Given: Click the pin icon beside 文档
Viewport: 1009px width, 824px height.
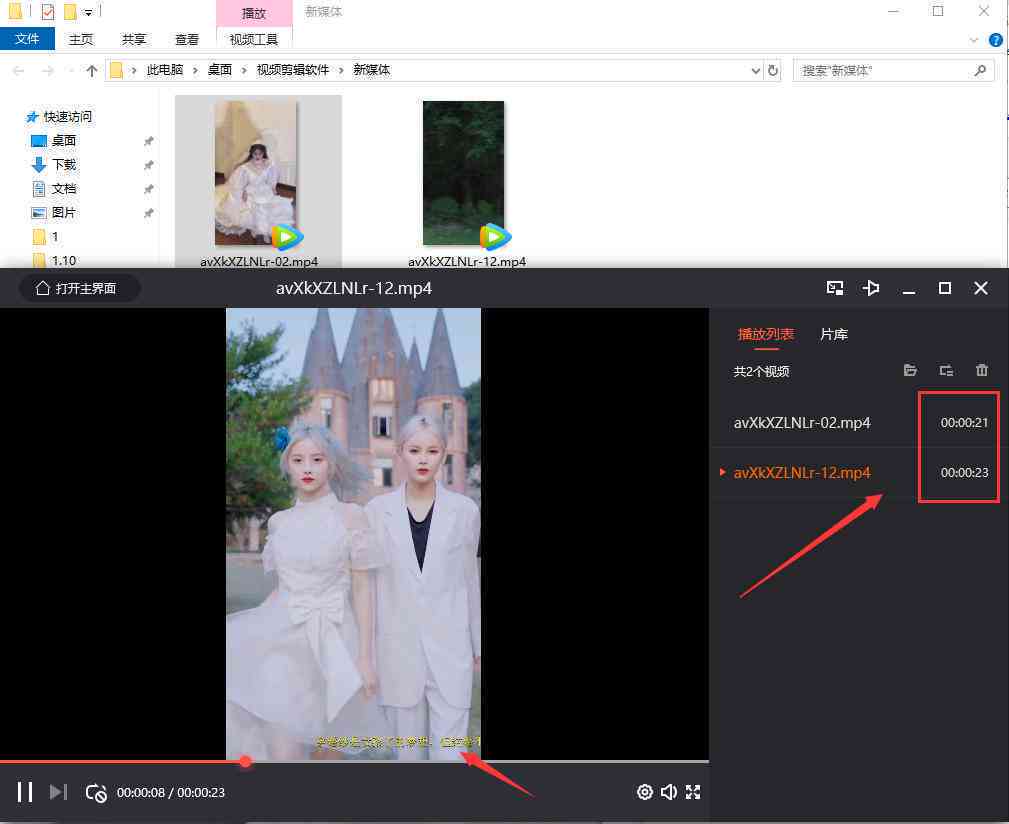Looking at the screenshot, I should (149, 189).
